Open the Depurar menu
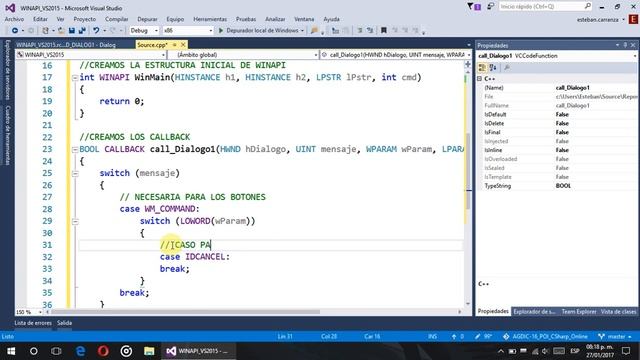The width and height of the screenshot is (640, 360). pos(147,19)
